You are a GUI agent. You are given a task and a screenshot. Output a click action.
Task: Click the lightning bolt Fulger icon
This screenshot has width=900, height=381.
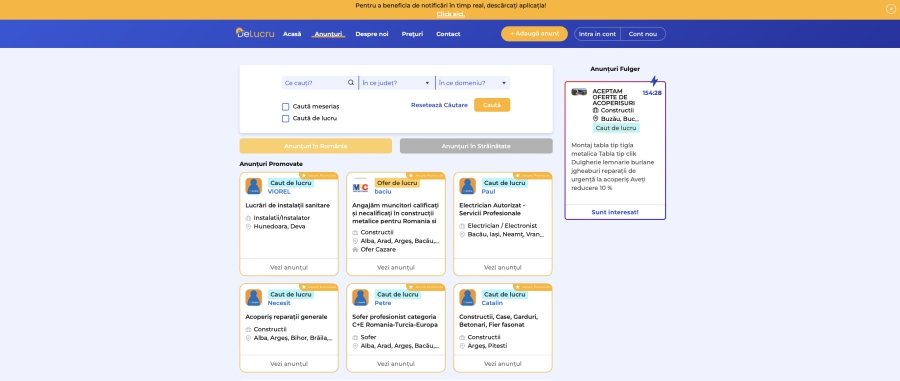[654, 81]
